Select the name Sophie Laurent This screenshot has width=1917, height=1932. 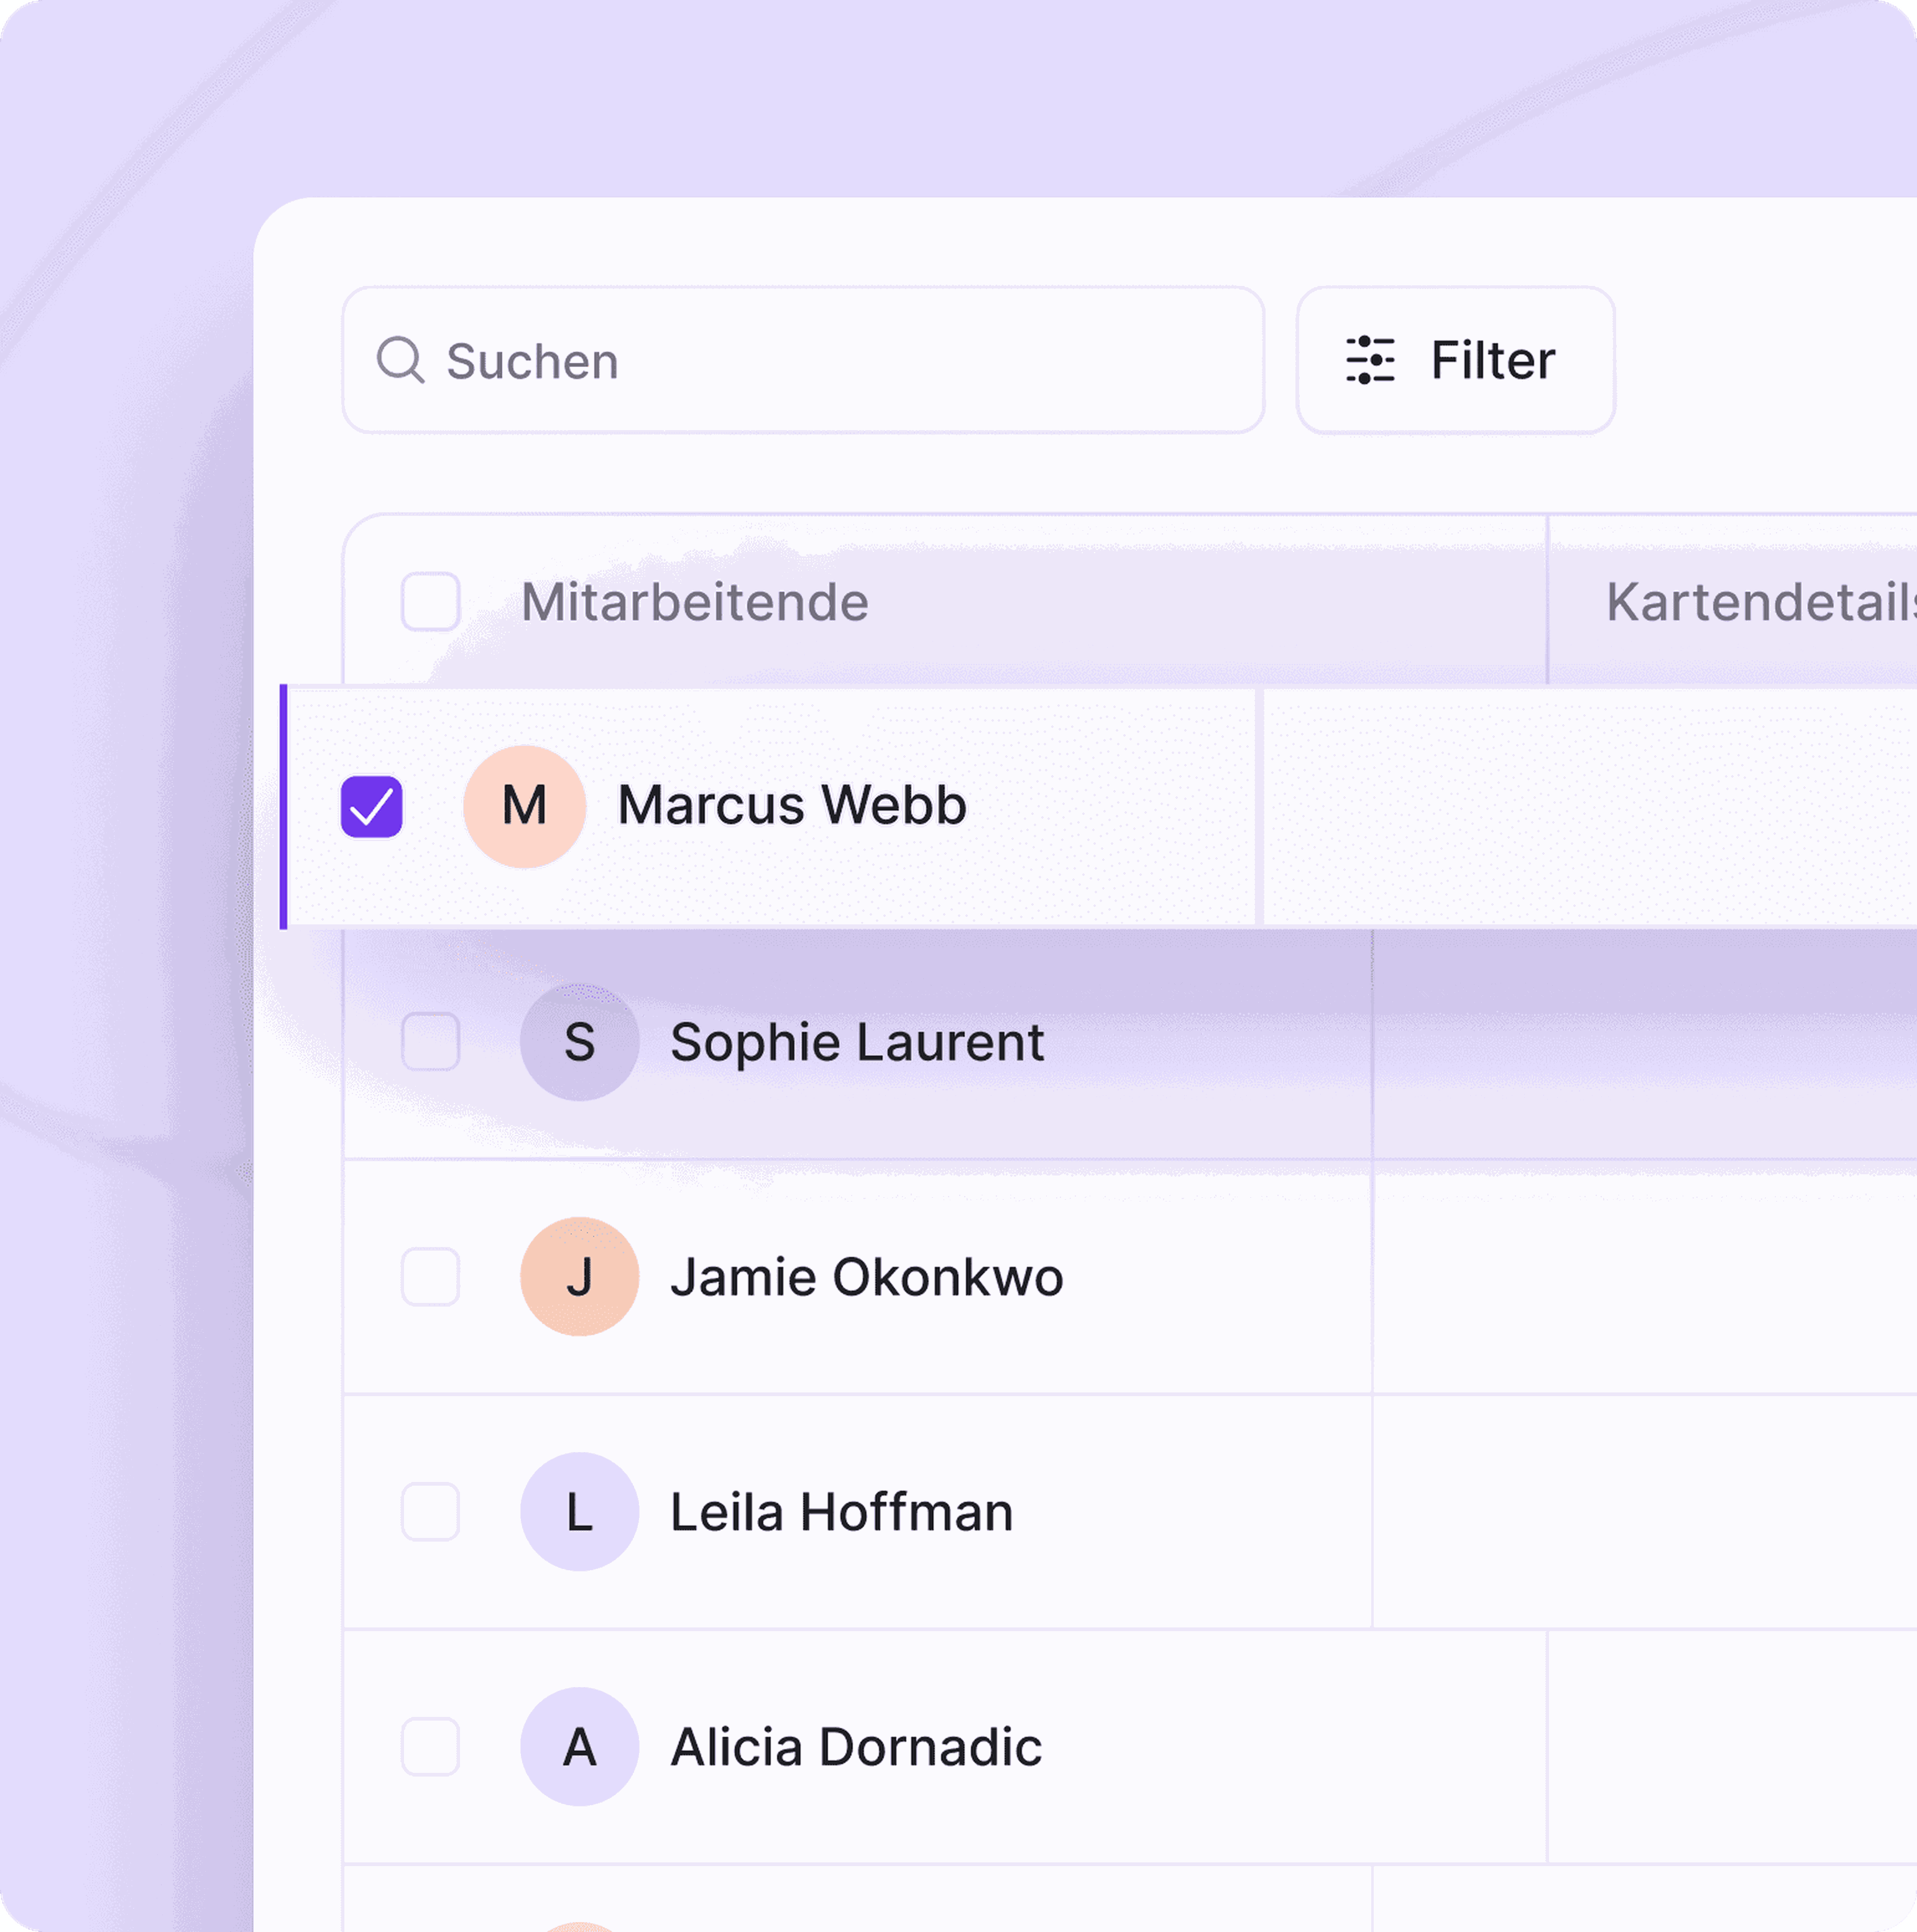pos(857,1042)
